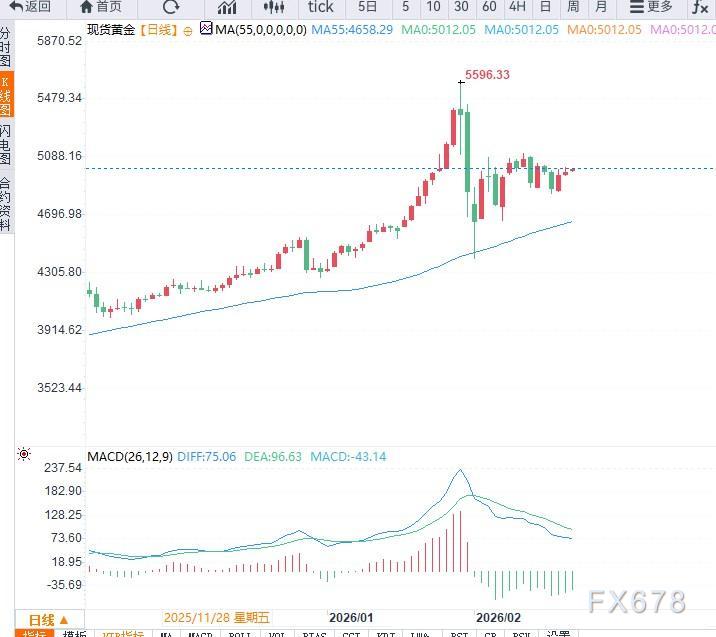The width and height of the screenshot is (716, 637).
Task: Click the 返回 back arrow button
Action: click(30, 7)
